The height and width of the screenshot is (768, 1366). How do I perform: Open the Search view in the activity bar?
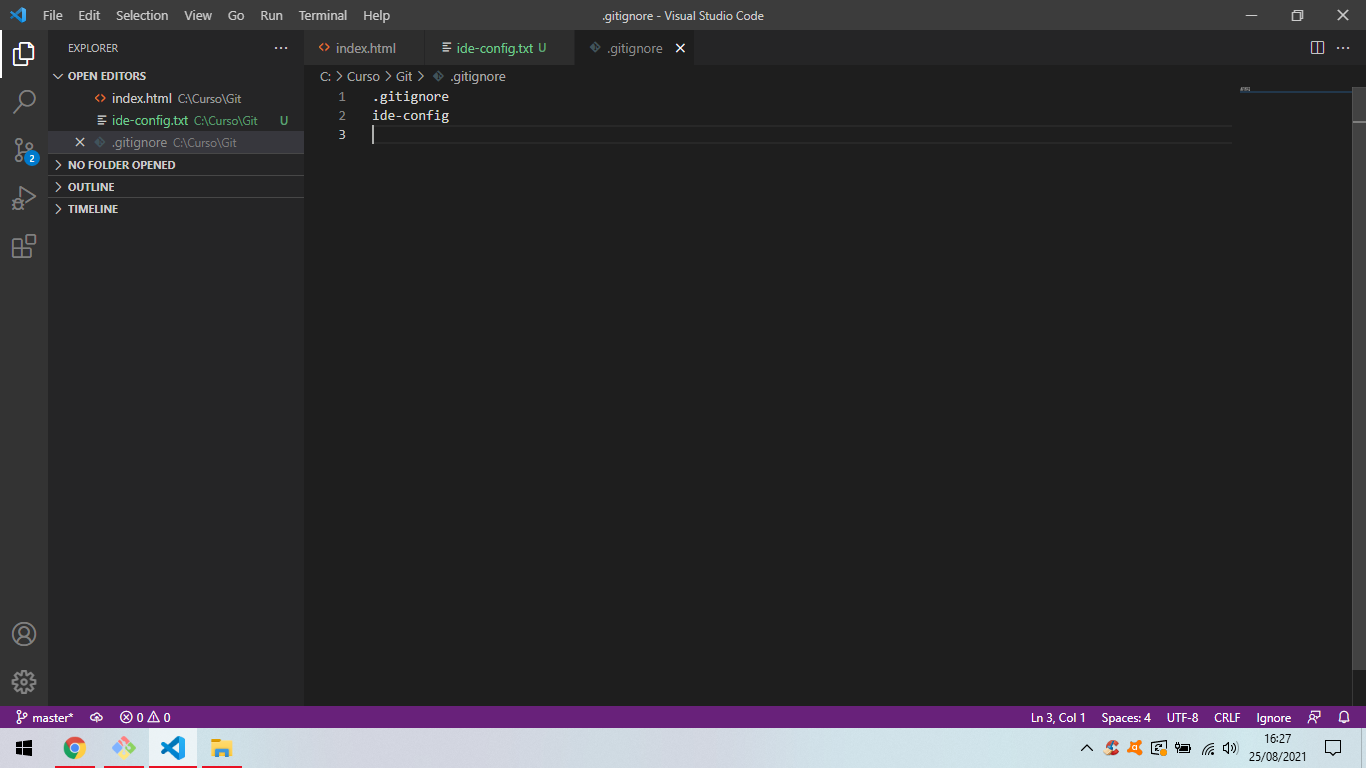[24, 102]
